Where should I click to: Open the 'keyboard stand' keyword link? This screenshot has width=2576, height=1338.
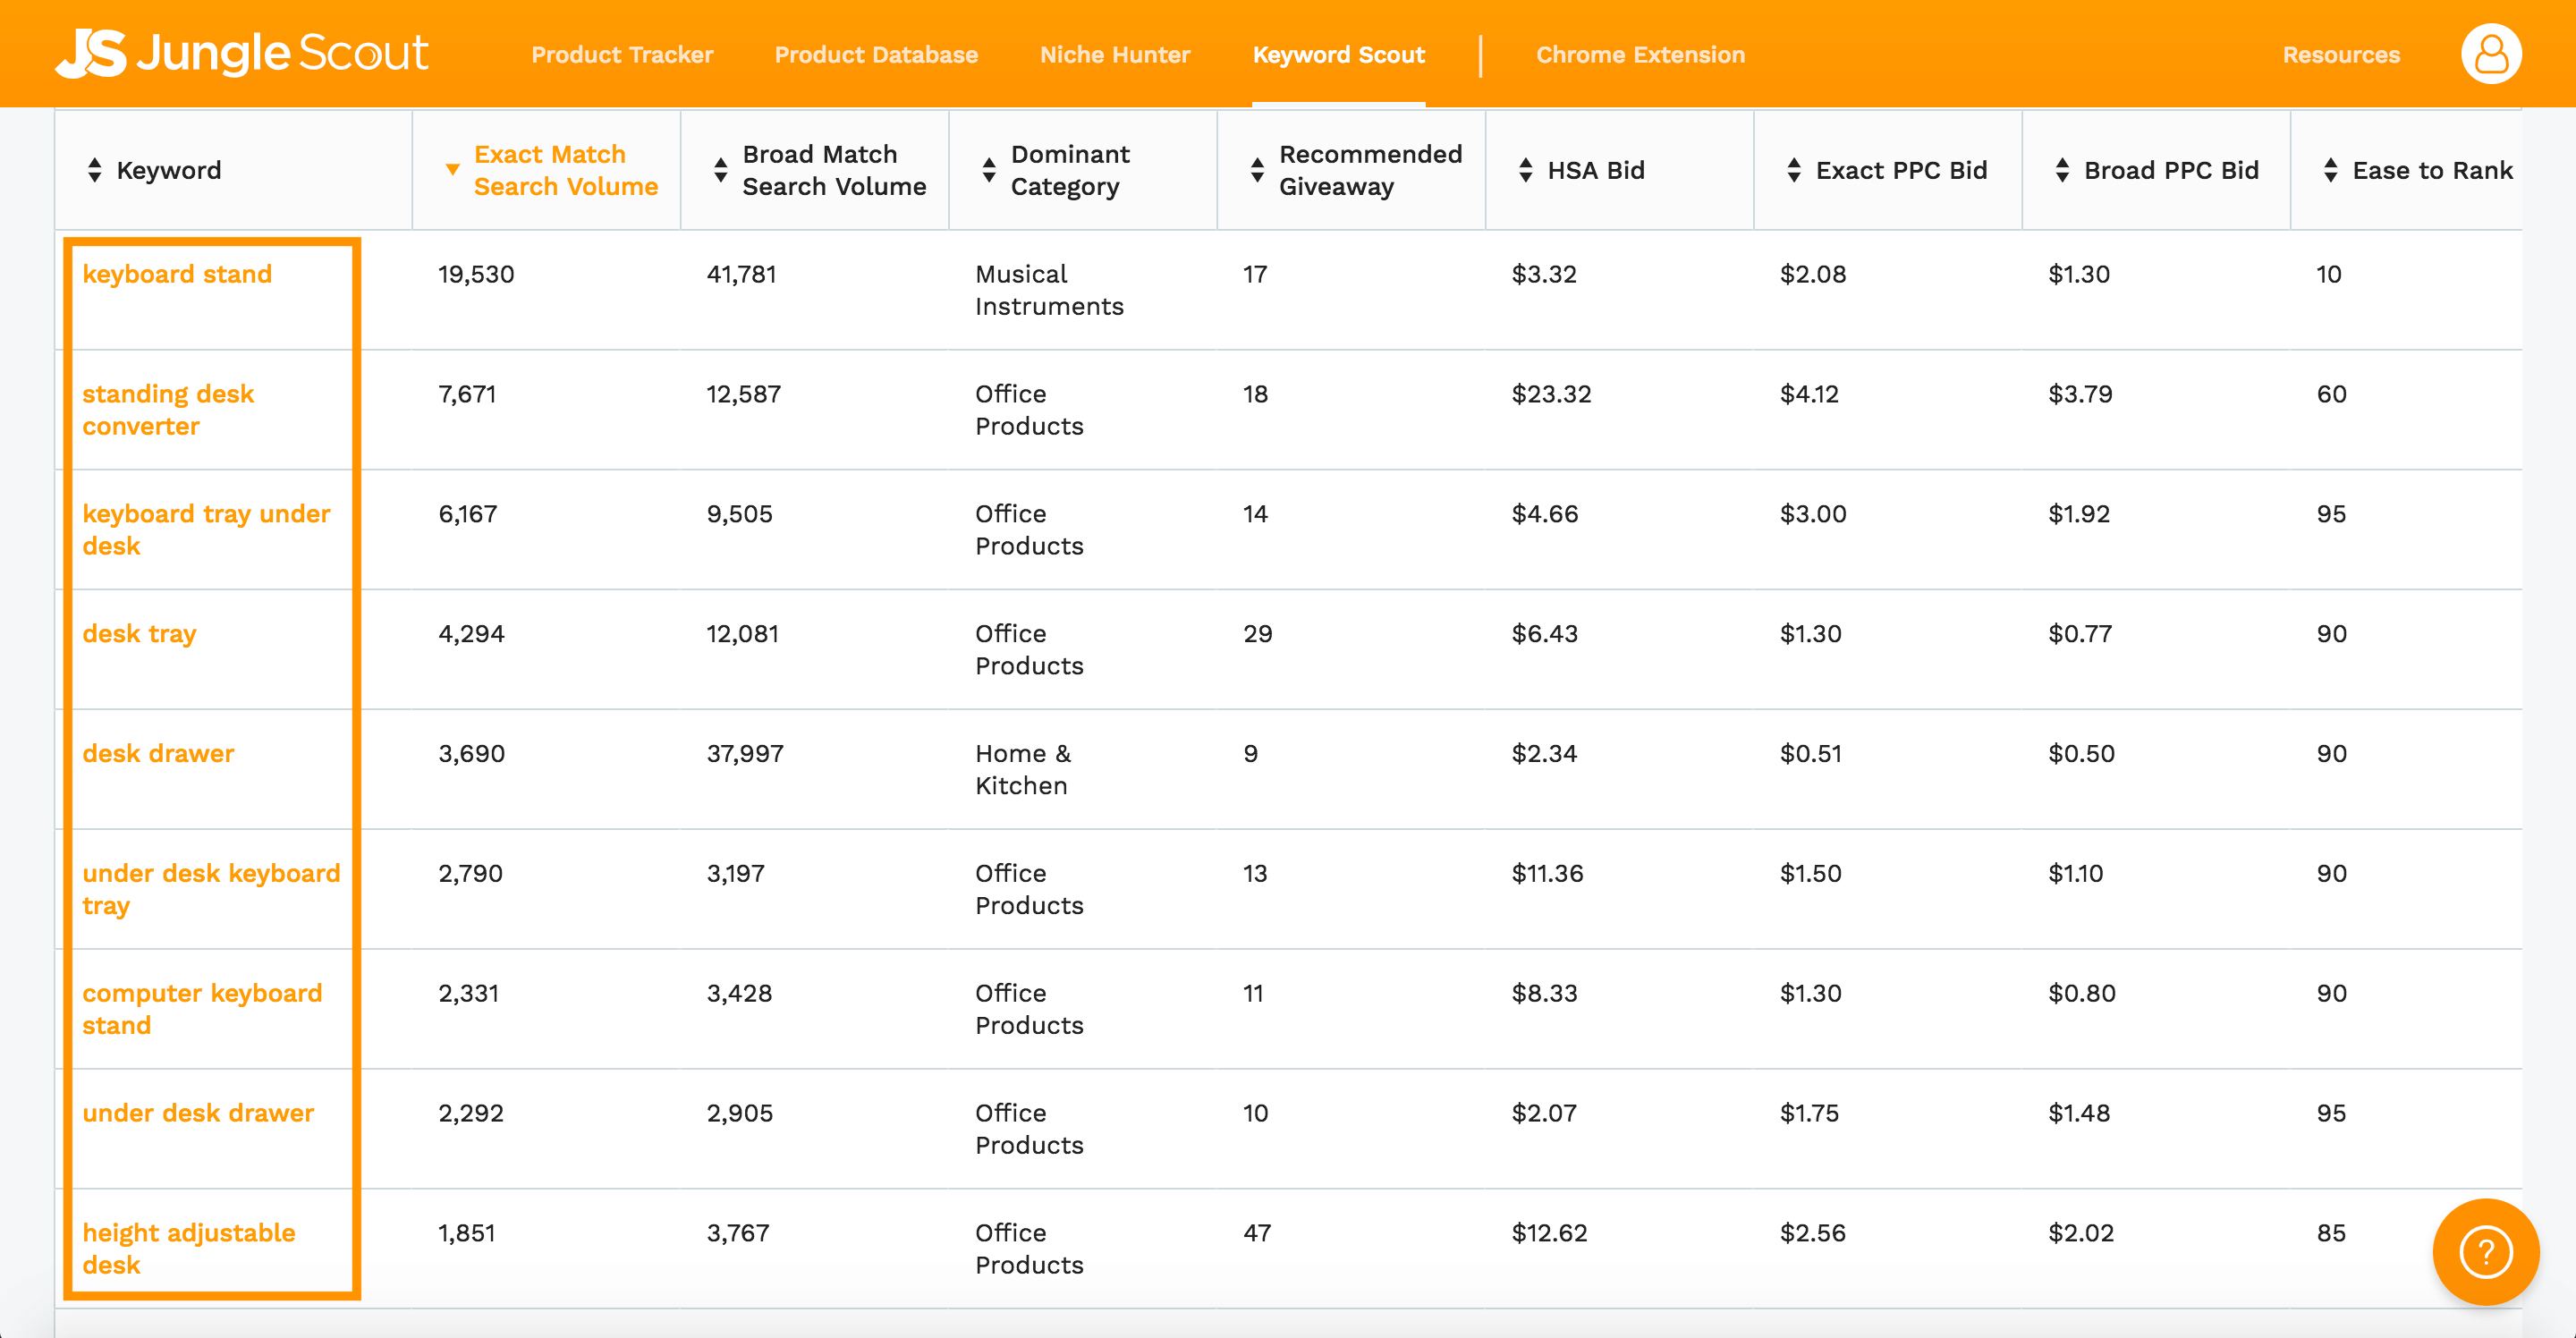pos(177,274)
